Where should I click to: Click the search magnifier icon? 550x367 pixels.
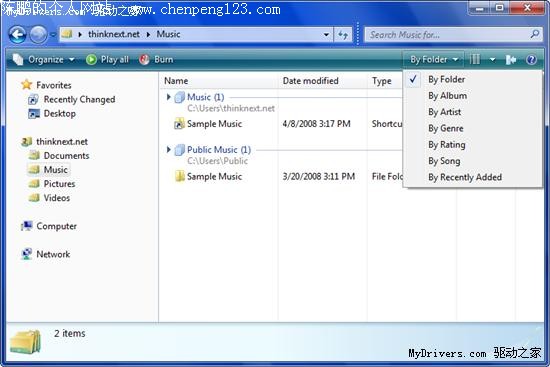pos(535,34)
